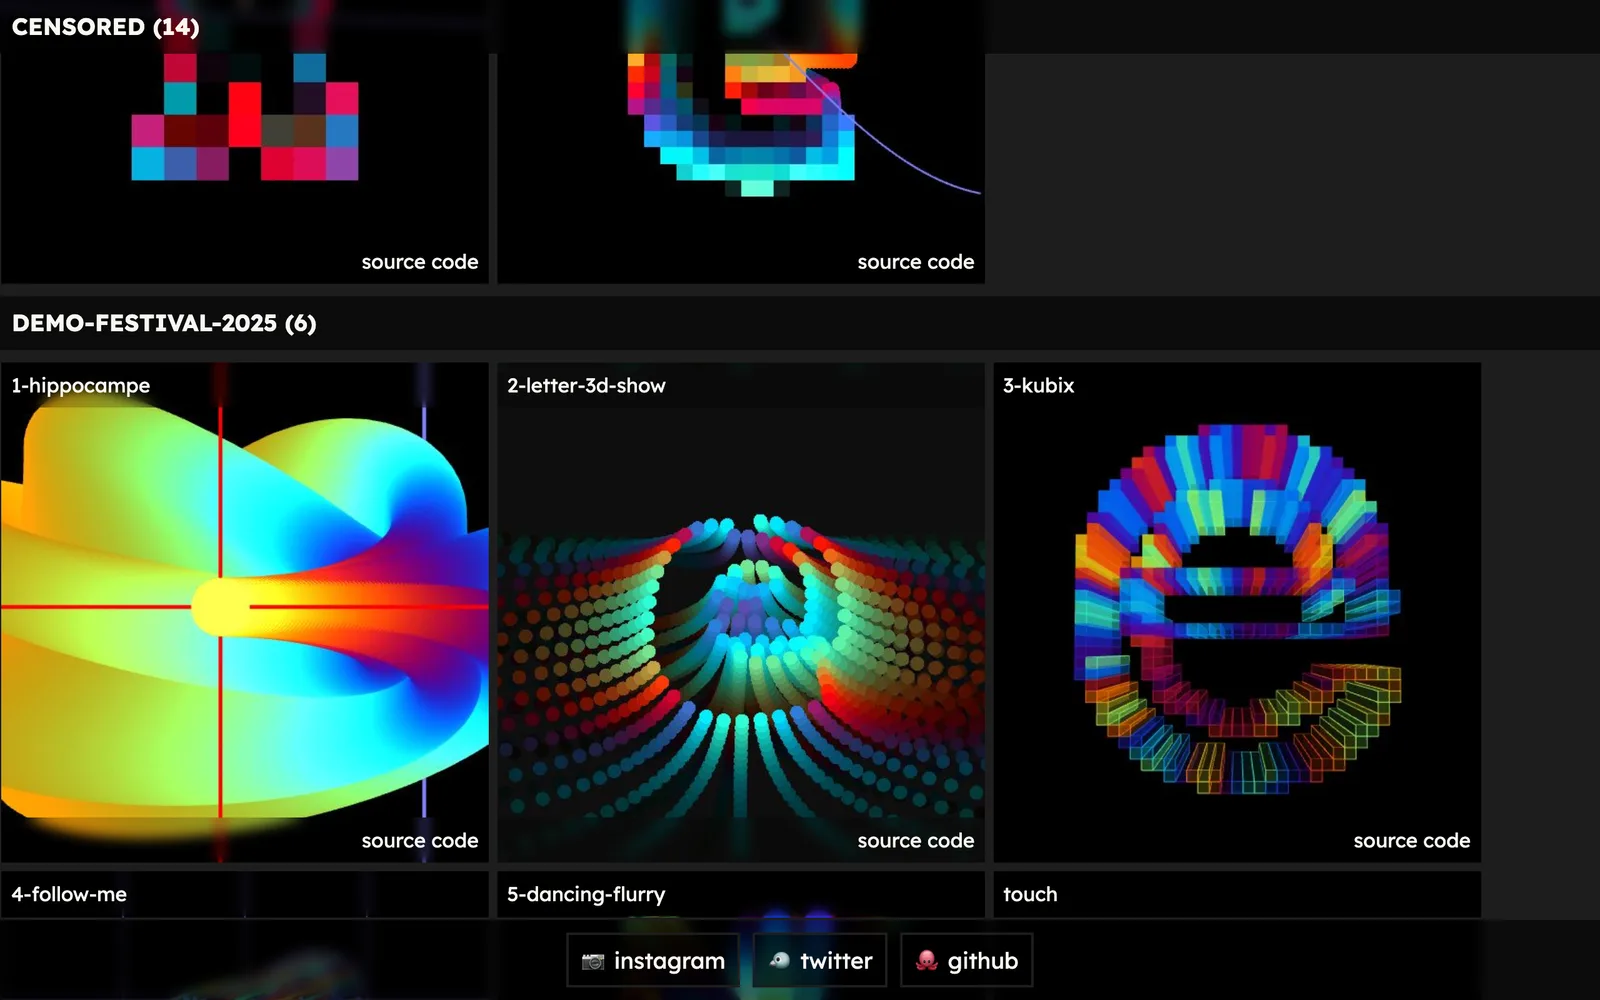Open source code of the red-pink pixel blocks sketch
This screenshot has height=1000, width=1600.
tap(420, 262)
